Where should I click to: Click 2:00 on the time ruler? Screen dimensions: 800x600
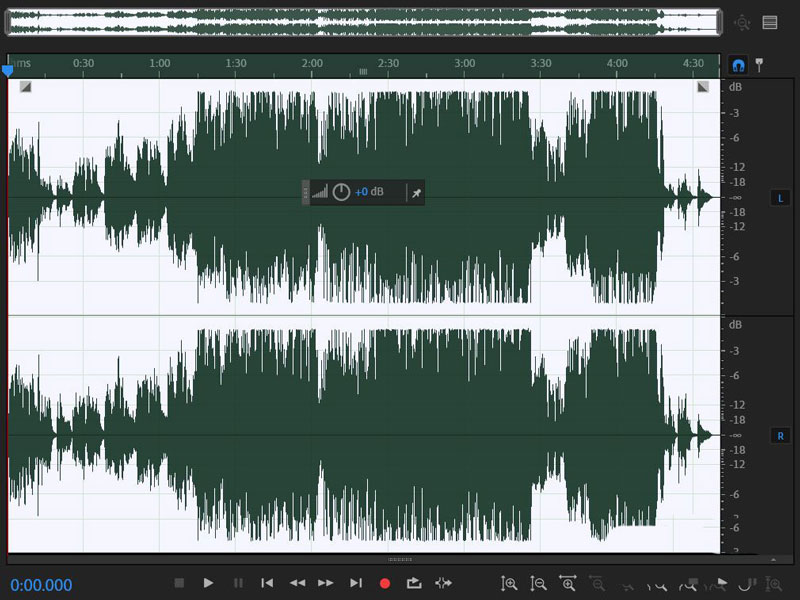point(312,63)
